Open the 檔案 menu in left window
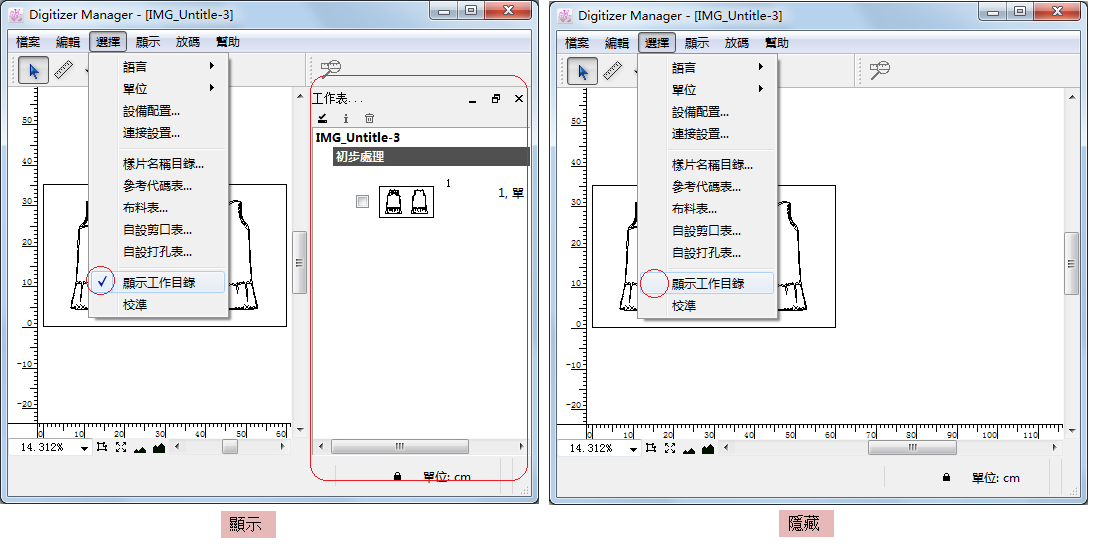 coord(28,42)
